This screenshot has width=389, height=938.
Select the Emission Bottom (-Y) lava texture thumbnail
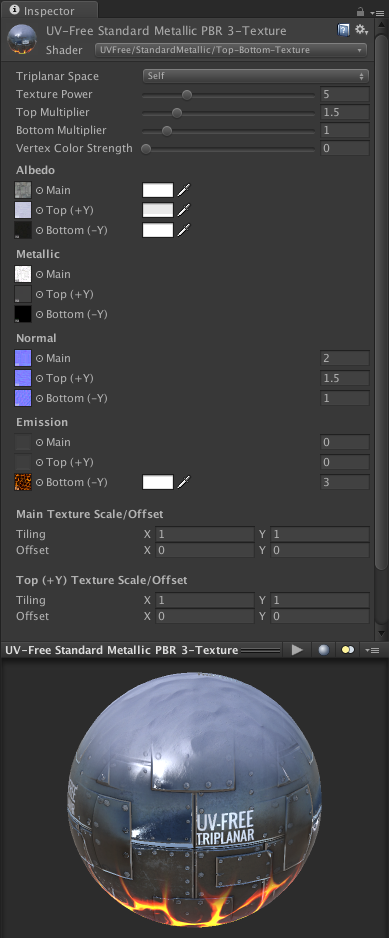[23, 482]
